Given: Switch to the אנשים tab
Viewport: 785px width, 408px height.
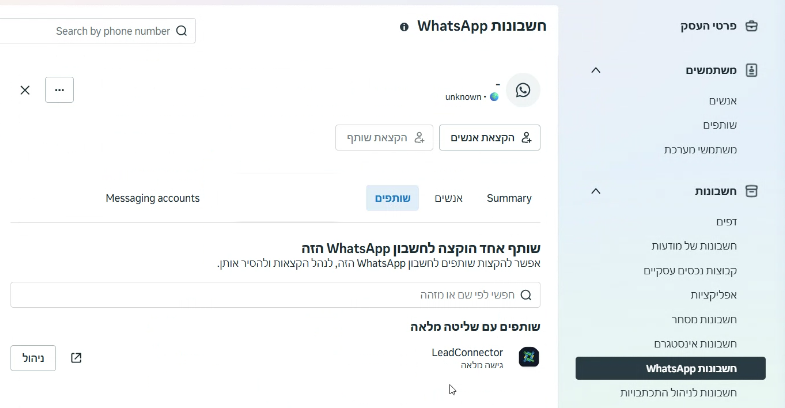Looking at the screenshot, I should 449,198.
